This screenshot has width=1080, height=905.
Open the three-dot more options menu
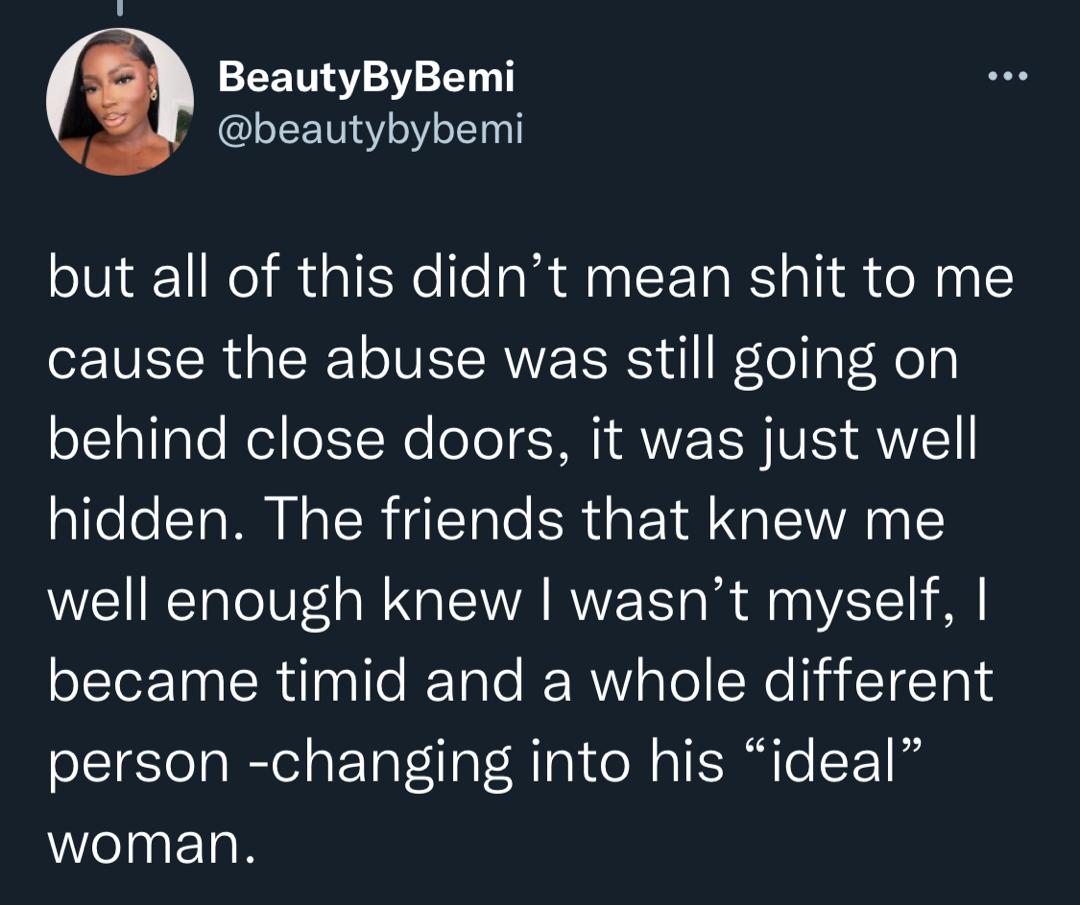point(1006,77)
